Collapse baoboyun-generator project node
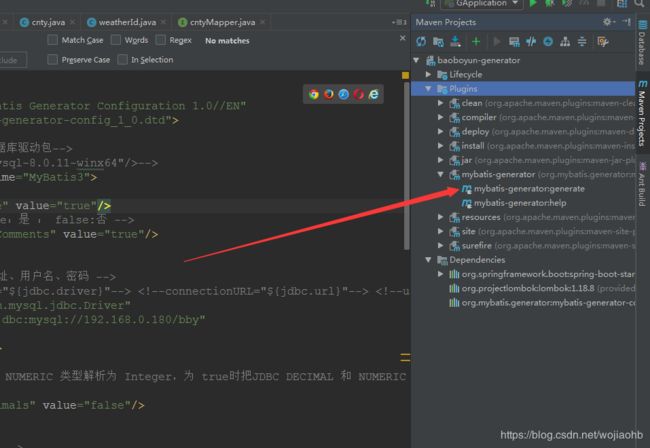The width and height of the screenshot is (650, 448). point(416,60)
